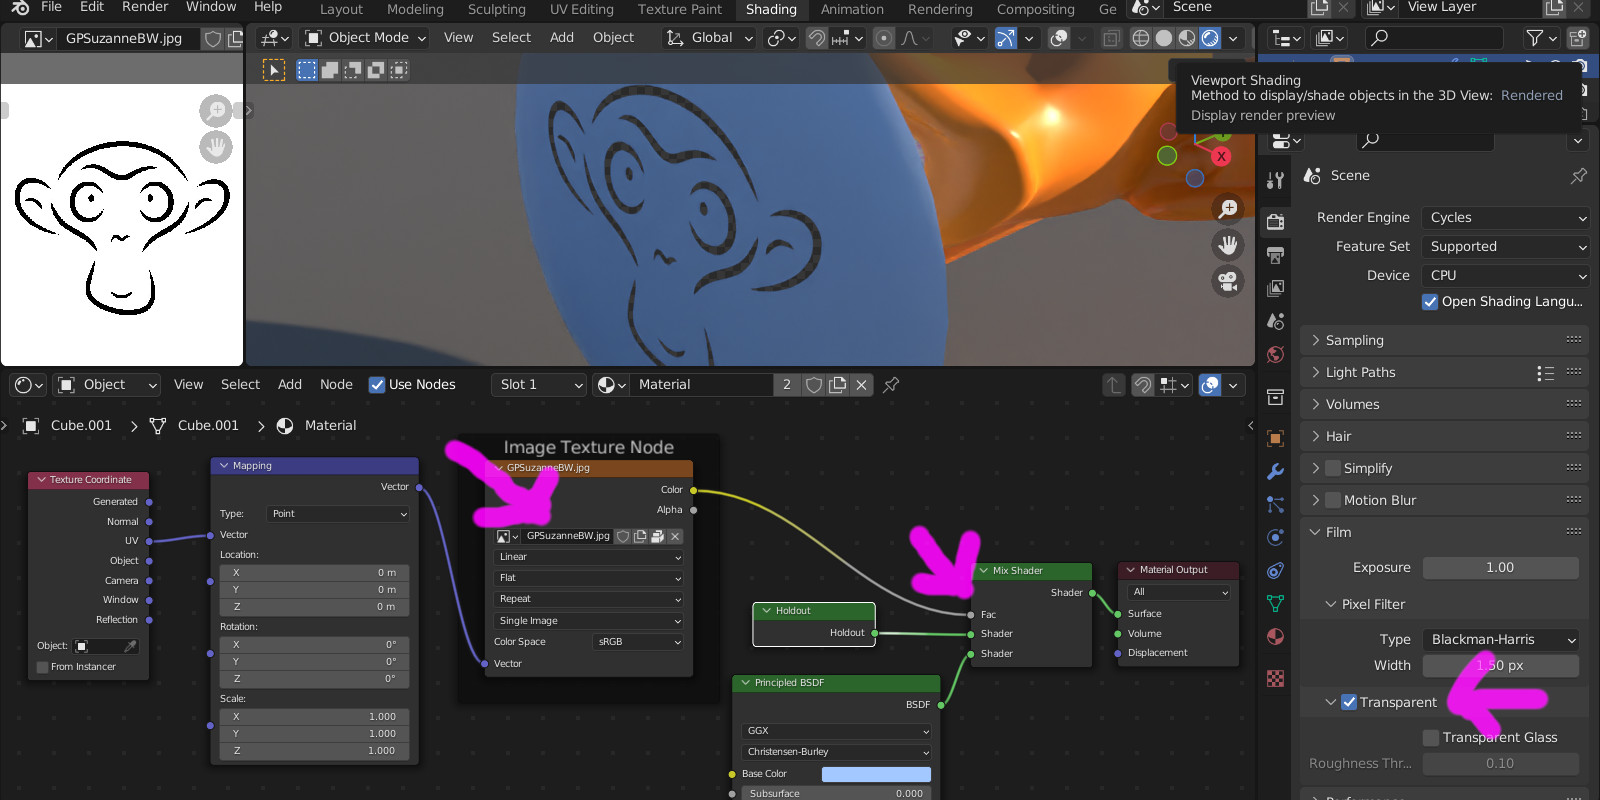Image resolution: width=1600 pixels, height=800 pixels.
Task: Open 3D viewport Add menu
Action: click(x=562, y=38)
